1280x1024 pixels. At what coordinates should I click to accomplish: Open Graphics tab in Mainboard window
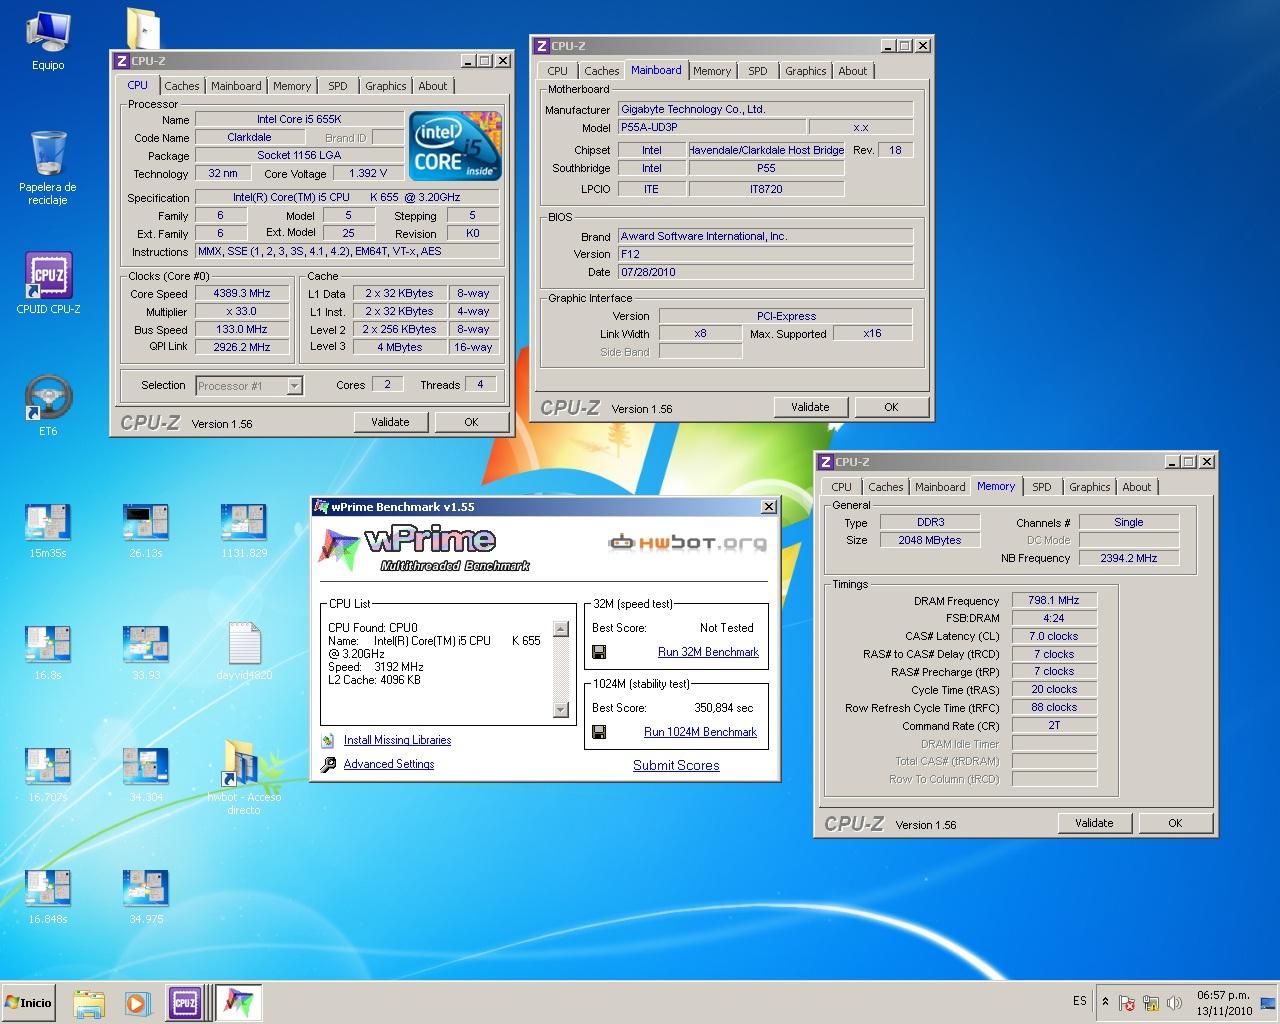click(805, 71)
